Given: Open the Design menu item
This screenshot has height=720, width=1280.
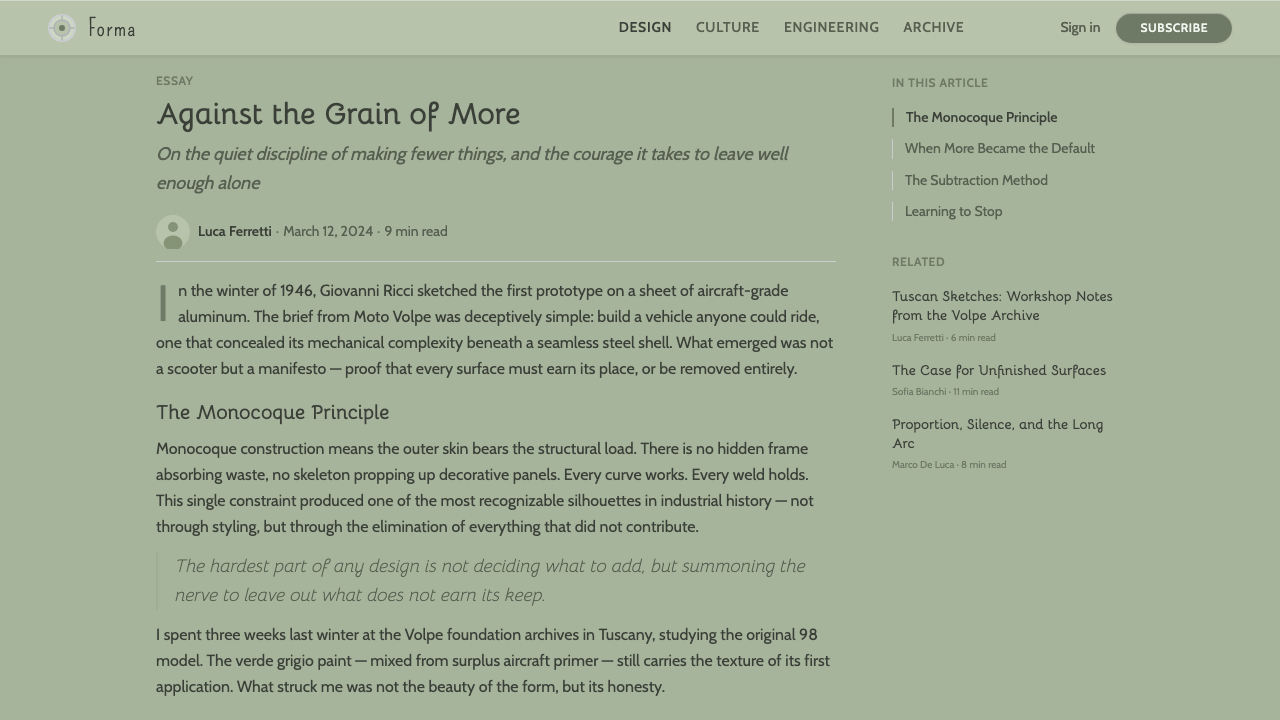Looking at the screenshot, I should click(645, 28).
